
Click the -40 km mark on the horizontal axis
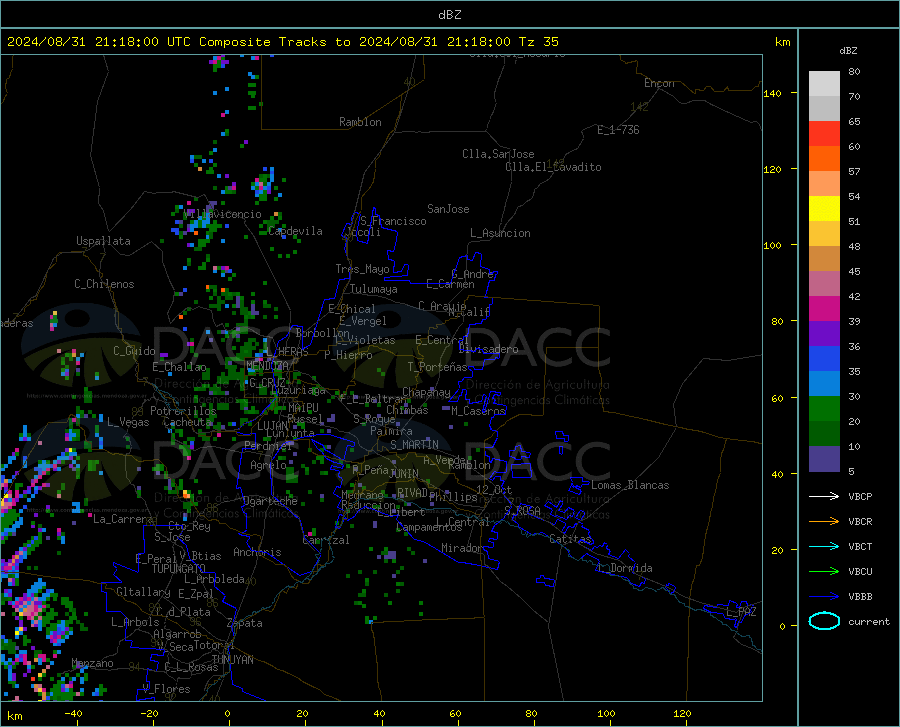[x=73, y=713]
